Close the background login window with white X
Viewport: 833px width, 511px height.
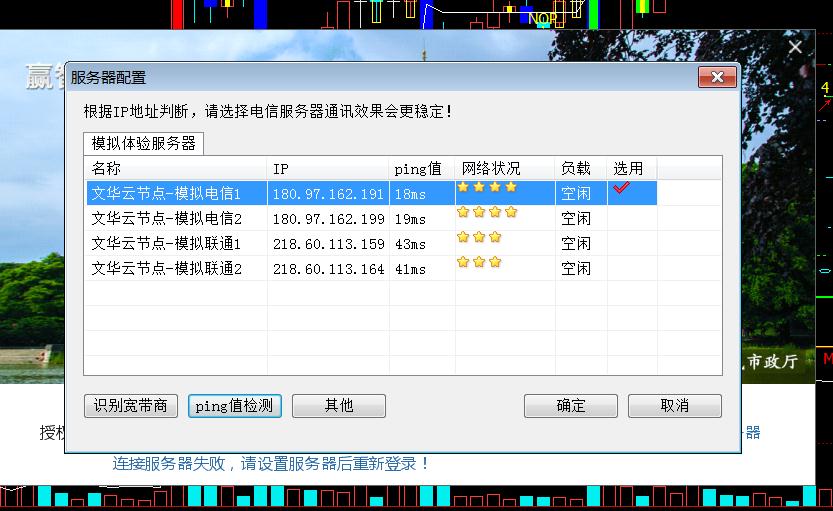click(x=795, y=47)
